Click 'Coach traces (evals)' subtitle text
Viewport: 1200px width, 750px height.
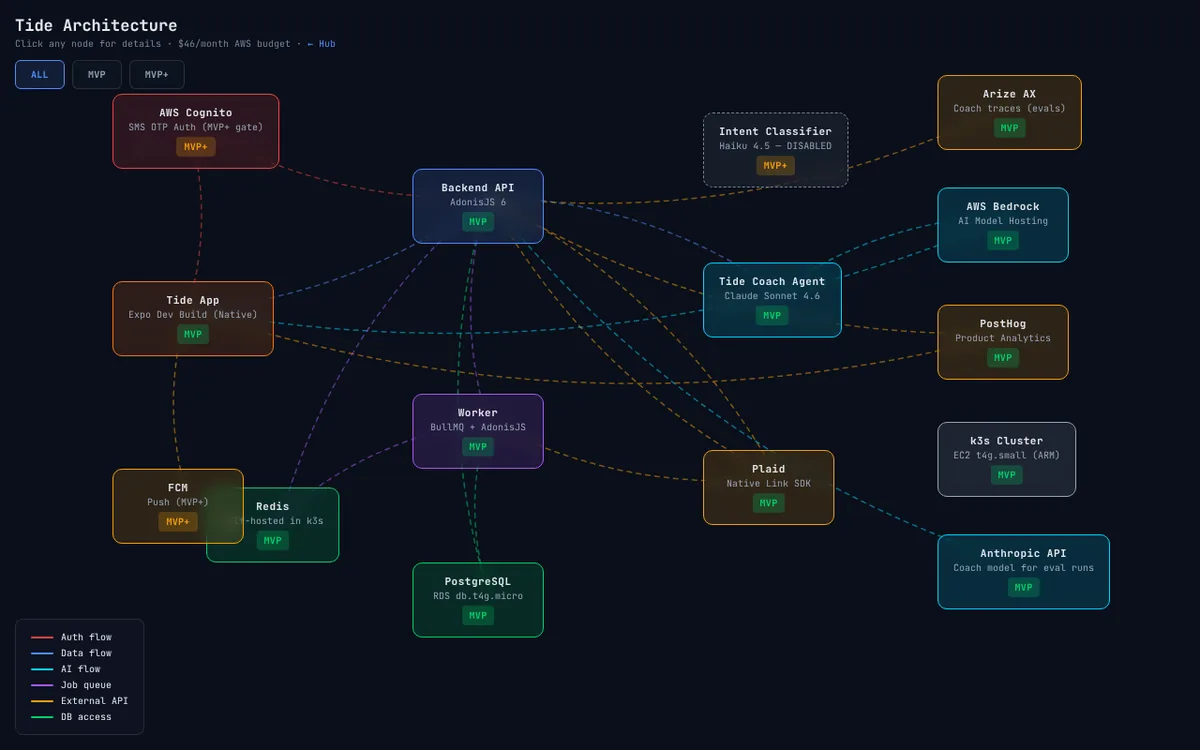(1009, 108)
